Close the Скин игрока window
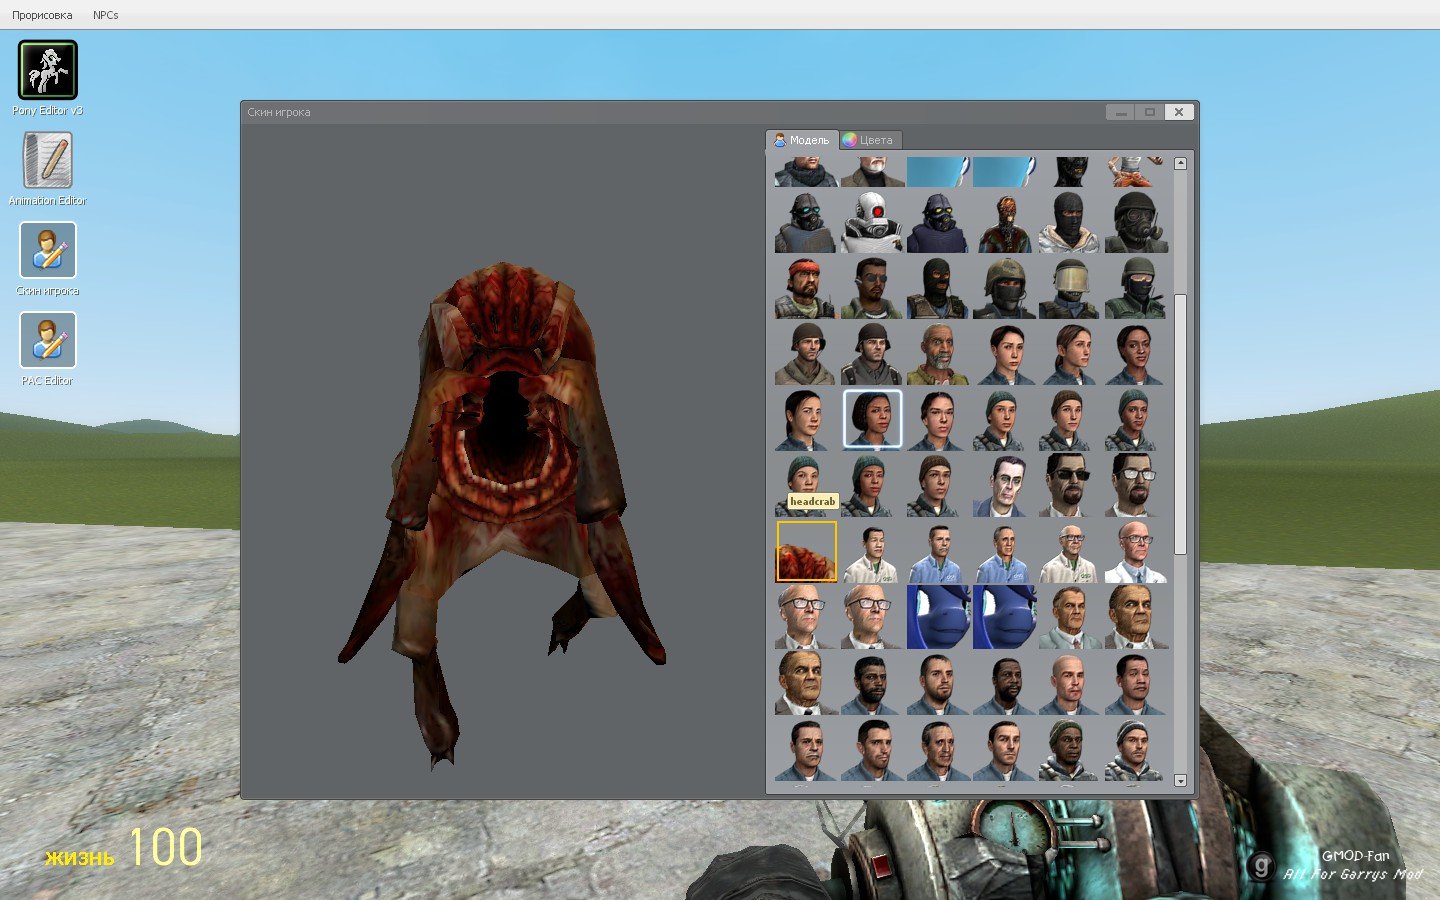Image resolution: width=1440 pixels, height=900 pixels. coord(1178,112)
